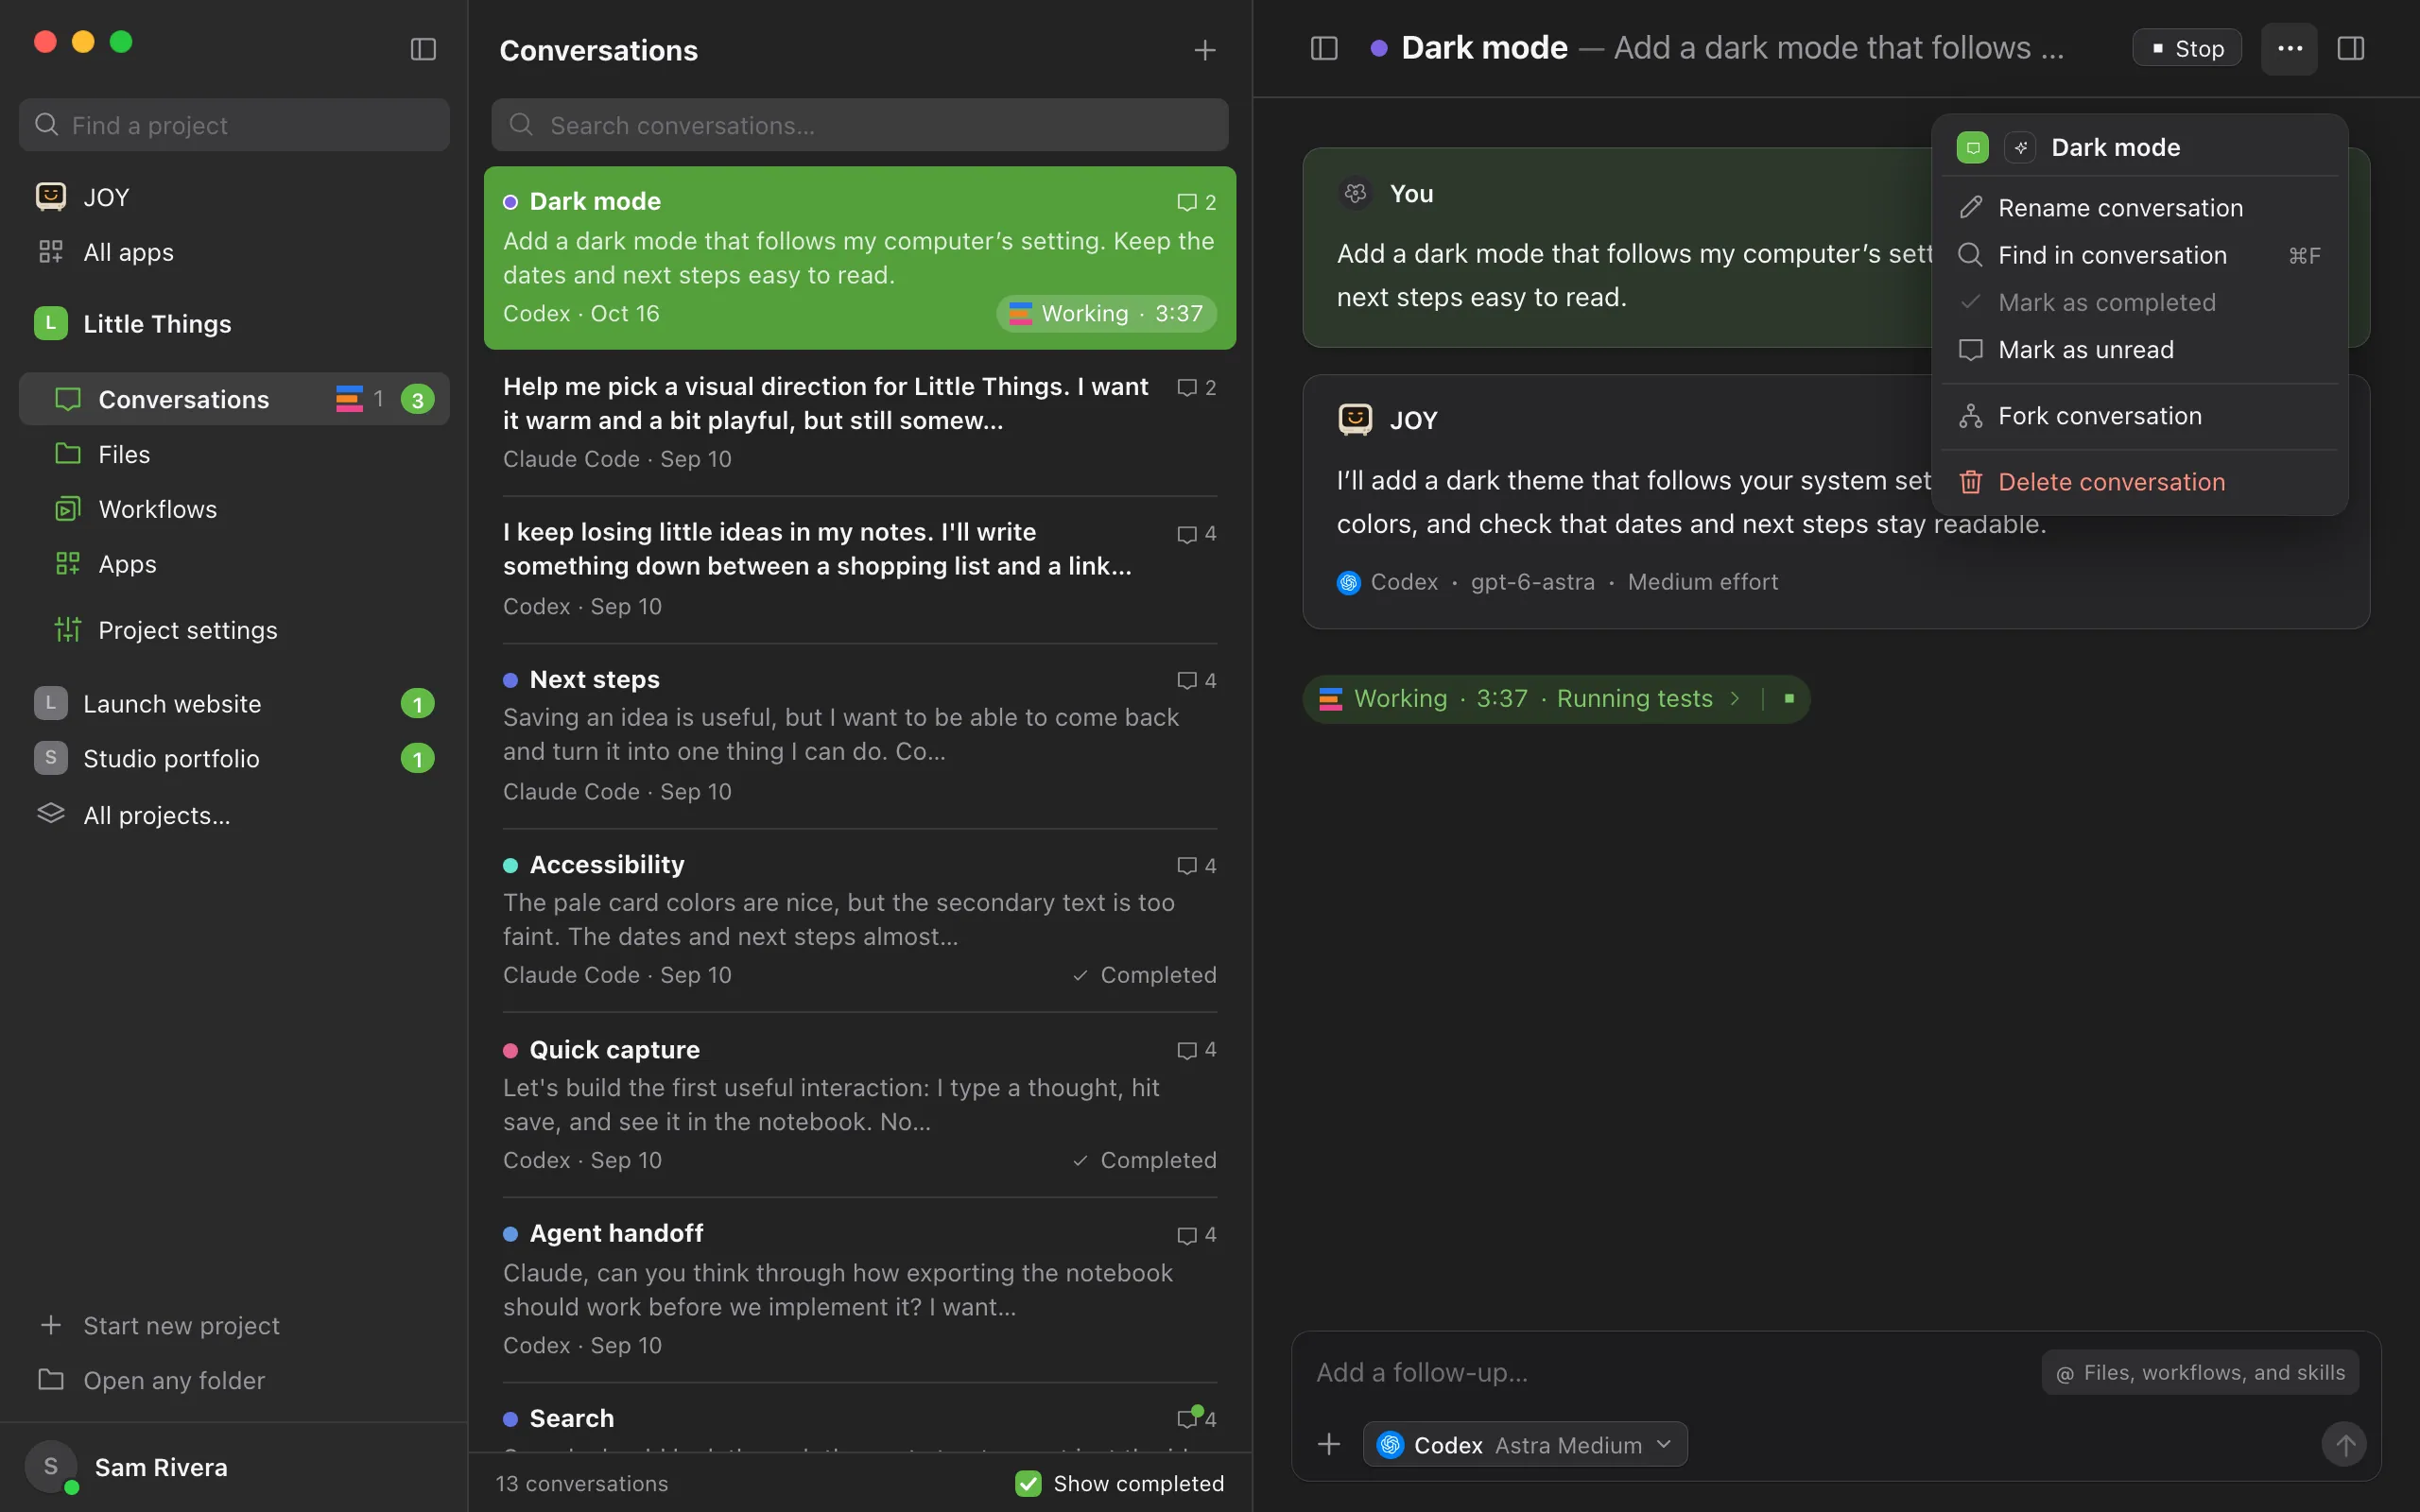Open the Accessibility conversation
Viewport: 2420px width, 1512px height.
pyautogui.click(x=860, y=919)
